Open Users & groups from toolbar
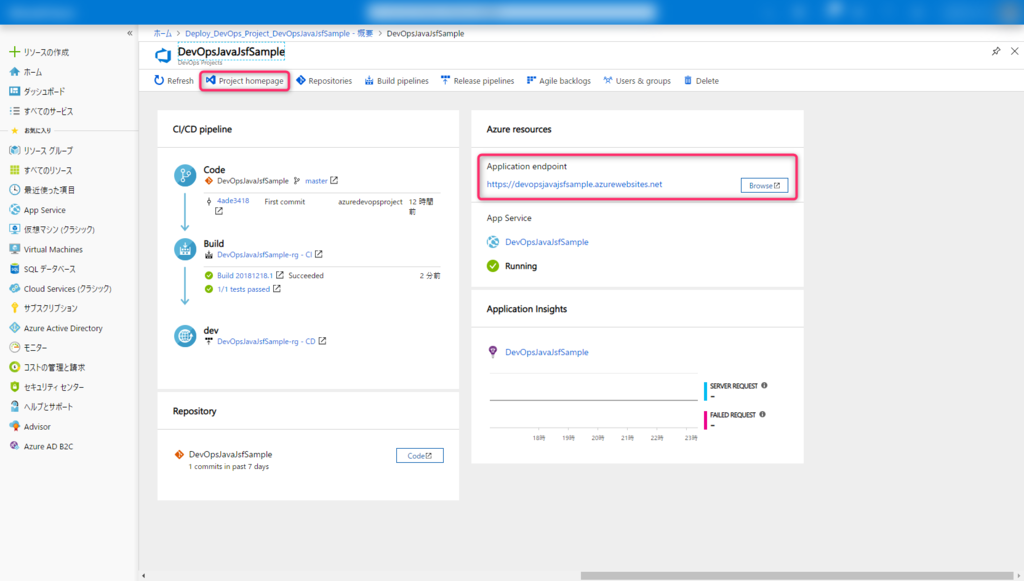 coord(637,80)
